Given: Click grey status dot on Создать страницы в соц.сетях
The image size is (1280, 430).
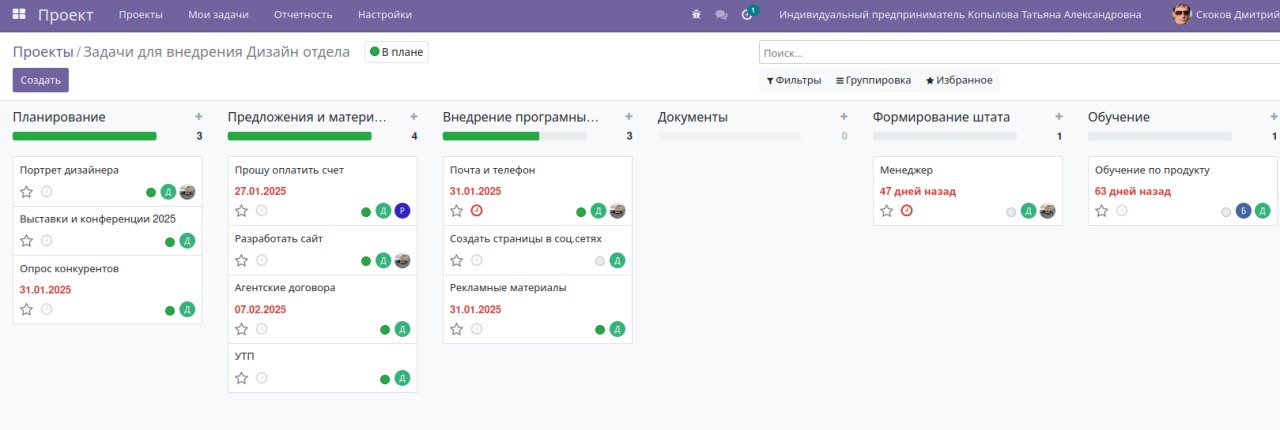Looking at the screenshot, I should (x=600, y=261).
